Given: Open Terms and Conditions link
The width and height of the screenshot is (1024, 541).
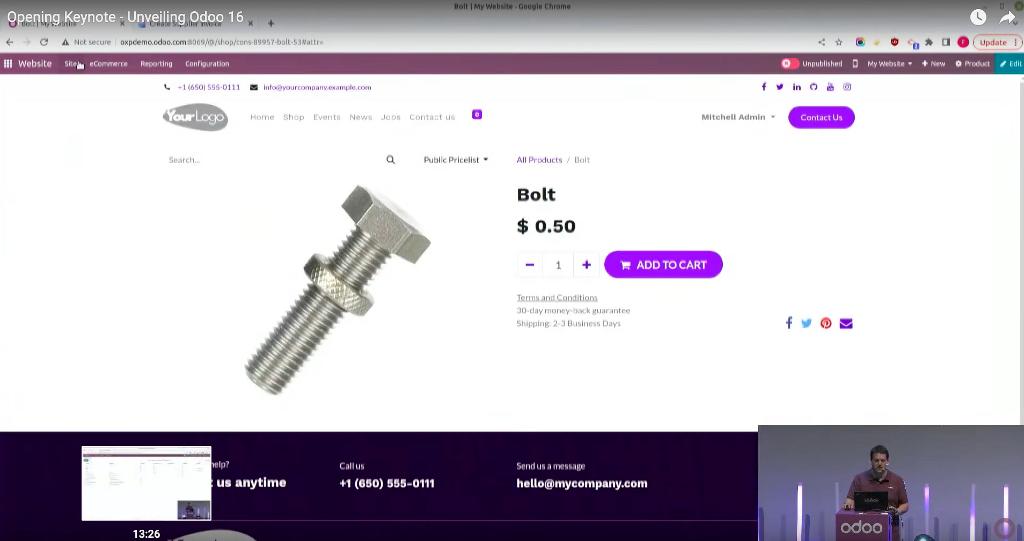Looking at the screenshot, I should 557,297.
